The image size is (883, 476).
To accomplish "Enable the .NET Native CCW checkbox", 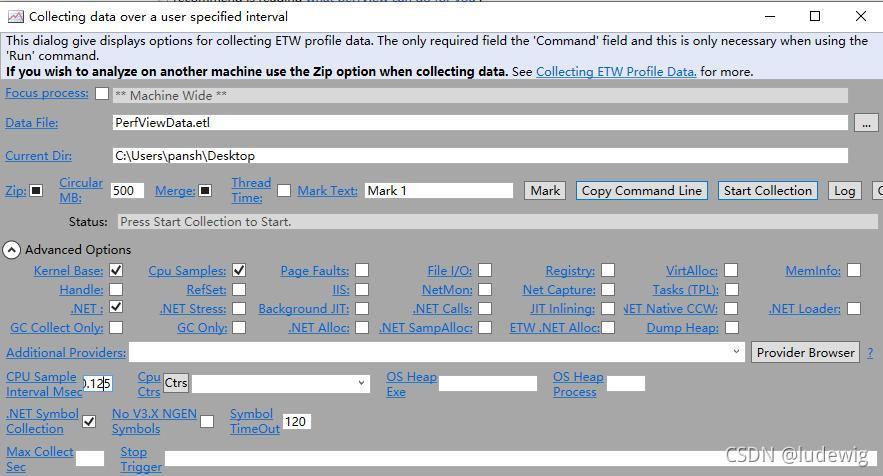I will pos(731,309).
